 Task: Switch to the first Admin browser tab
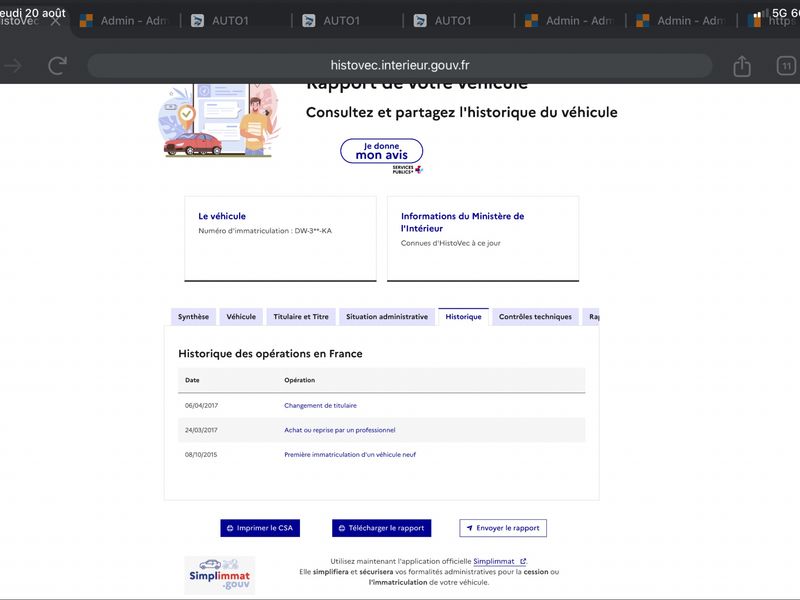[125, 21]
